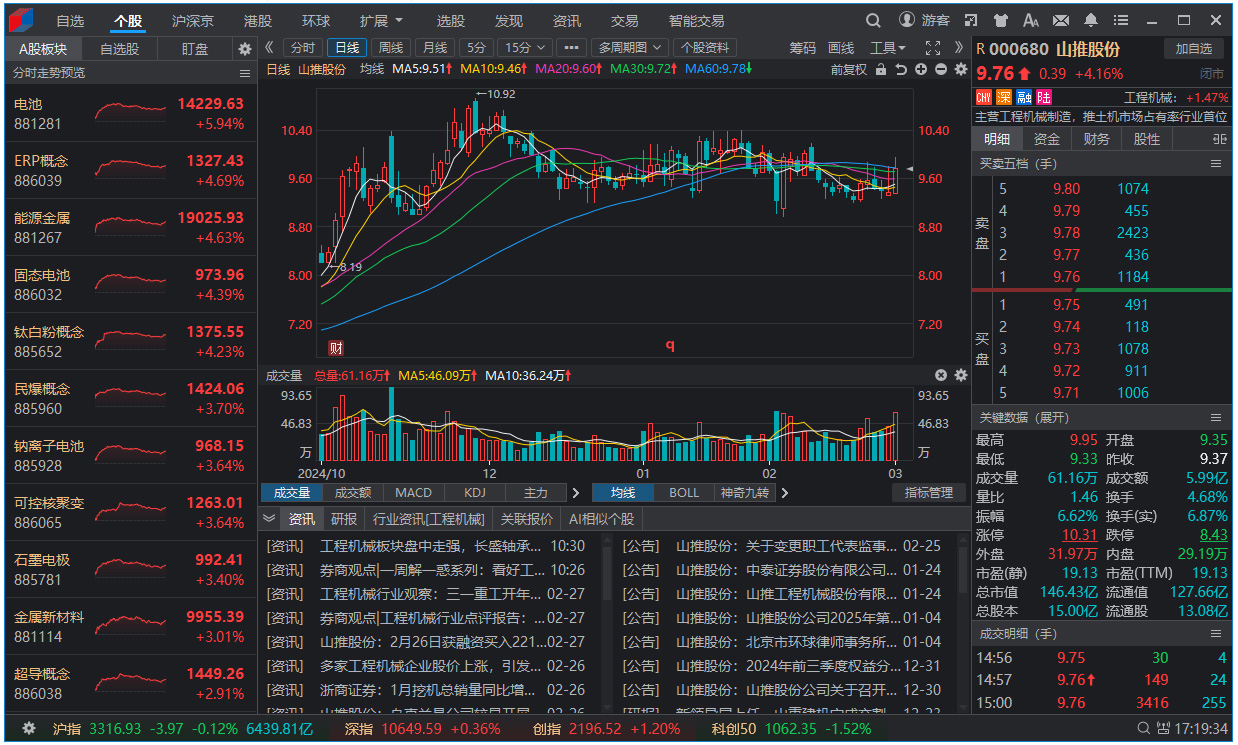The image size is (1238, 745).
Task: Toggle the chart lock icon beside 前复权
Action: (x=880, y=70)
